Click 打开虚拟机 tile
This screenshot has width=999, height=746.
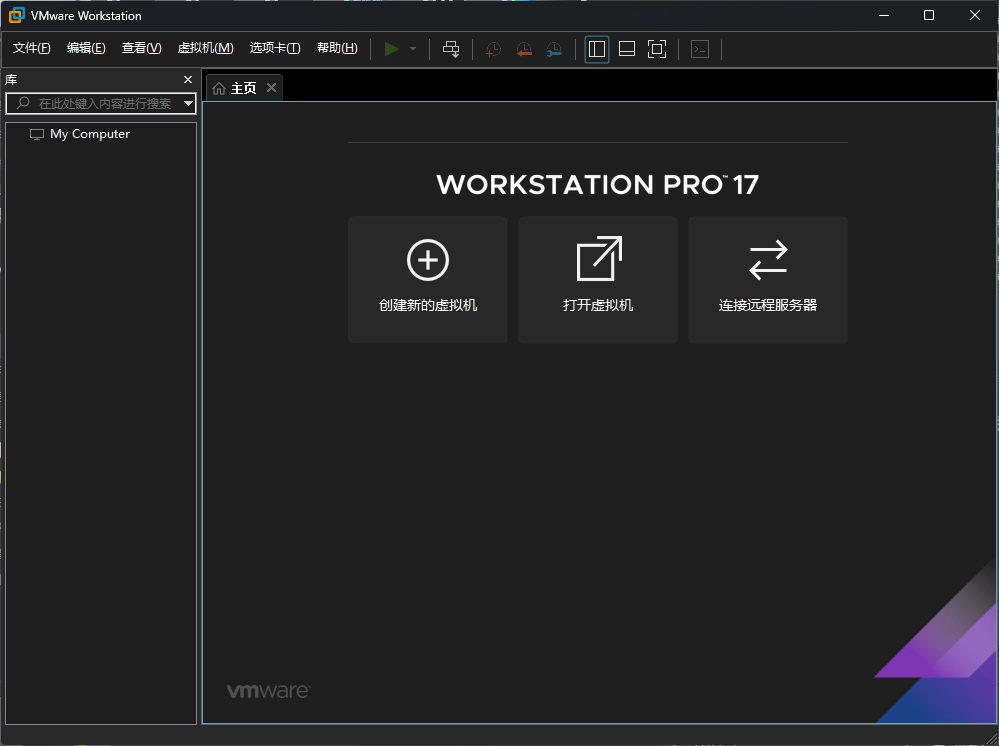(x=598, y=280)
